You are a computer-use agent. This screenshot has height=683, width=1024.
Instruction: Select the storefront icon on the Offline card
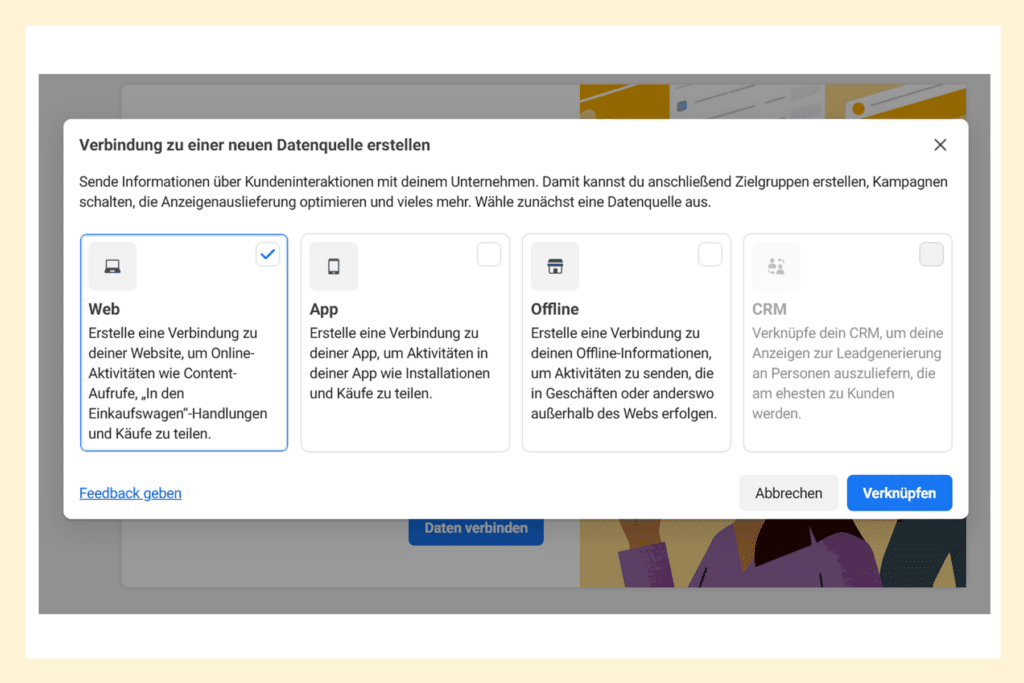pyautogui.click(x=554, y=265)
